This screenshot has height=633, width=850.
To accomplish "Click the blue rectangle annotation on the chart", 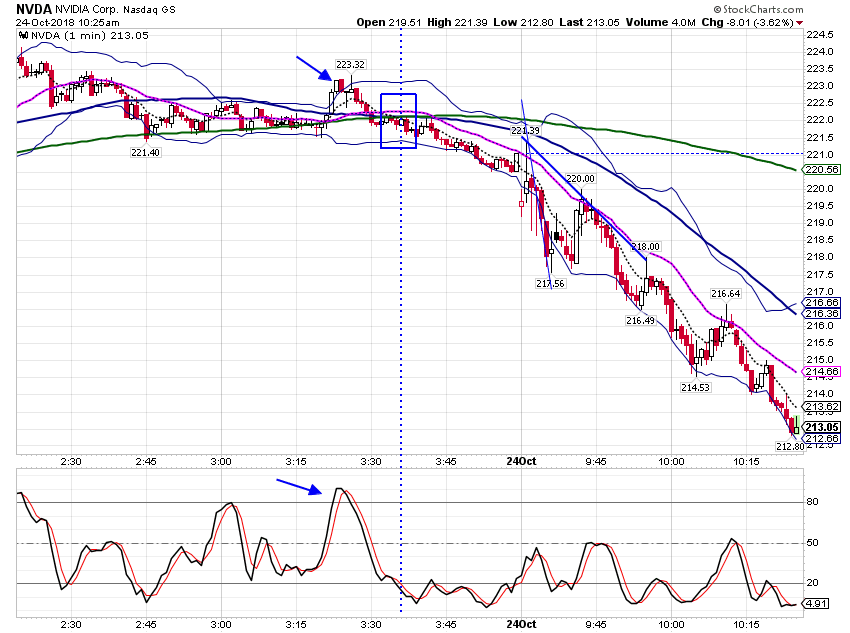I will [398, 121].
